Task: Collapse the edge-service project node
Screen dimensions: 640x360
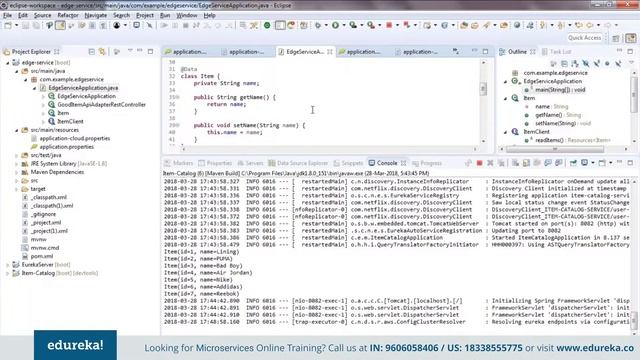Action: (x=8, y=63)
